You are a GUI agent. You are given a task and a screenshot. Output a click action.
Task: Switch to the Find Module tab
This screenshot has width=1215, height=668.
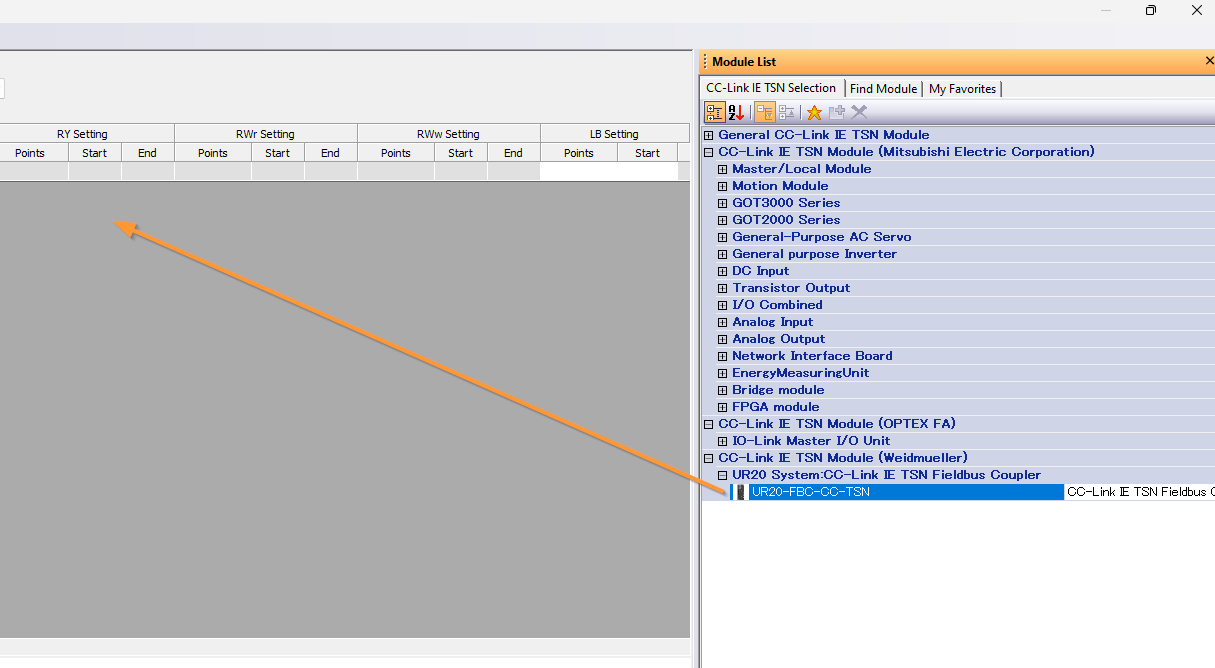(x=883, y=89)
